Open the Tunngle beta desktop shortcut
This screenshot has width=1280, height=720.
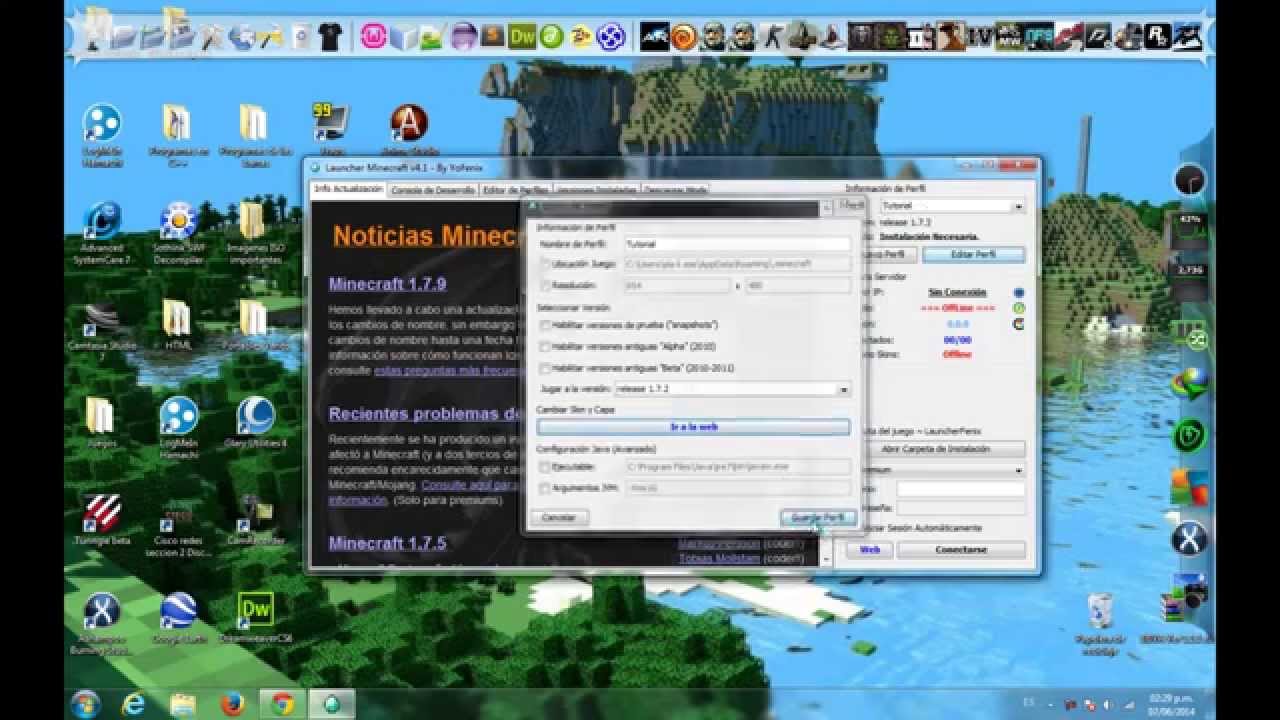click(101, 519)
